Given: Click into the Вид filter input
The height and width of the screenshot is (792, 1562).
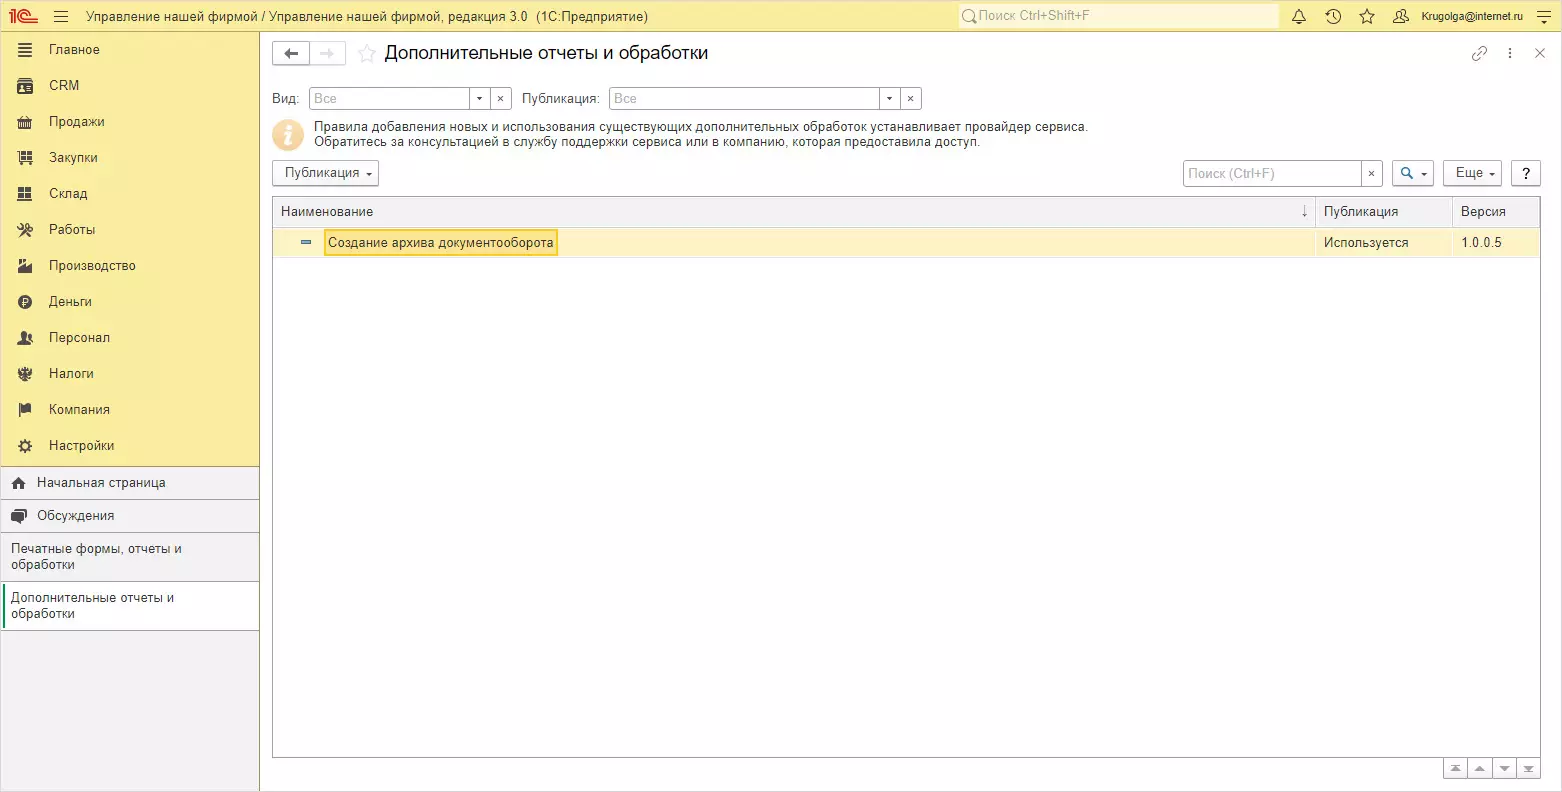Looking at the screenshot, I should coord(390,99).
